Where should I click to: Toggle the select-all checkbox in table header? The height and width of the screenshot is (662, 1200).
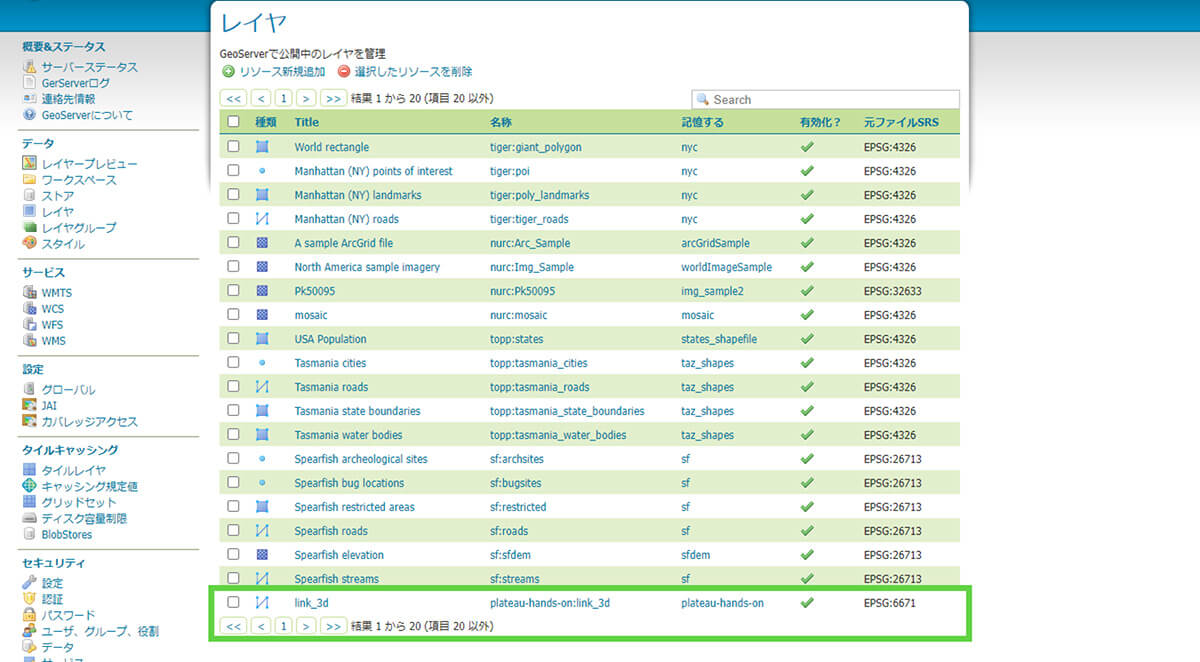tap(234, 122)
